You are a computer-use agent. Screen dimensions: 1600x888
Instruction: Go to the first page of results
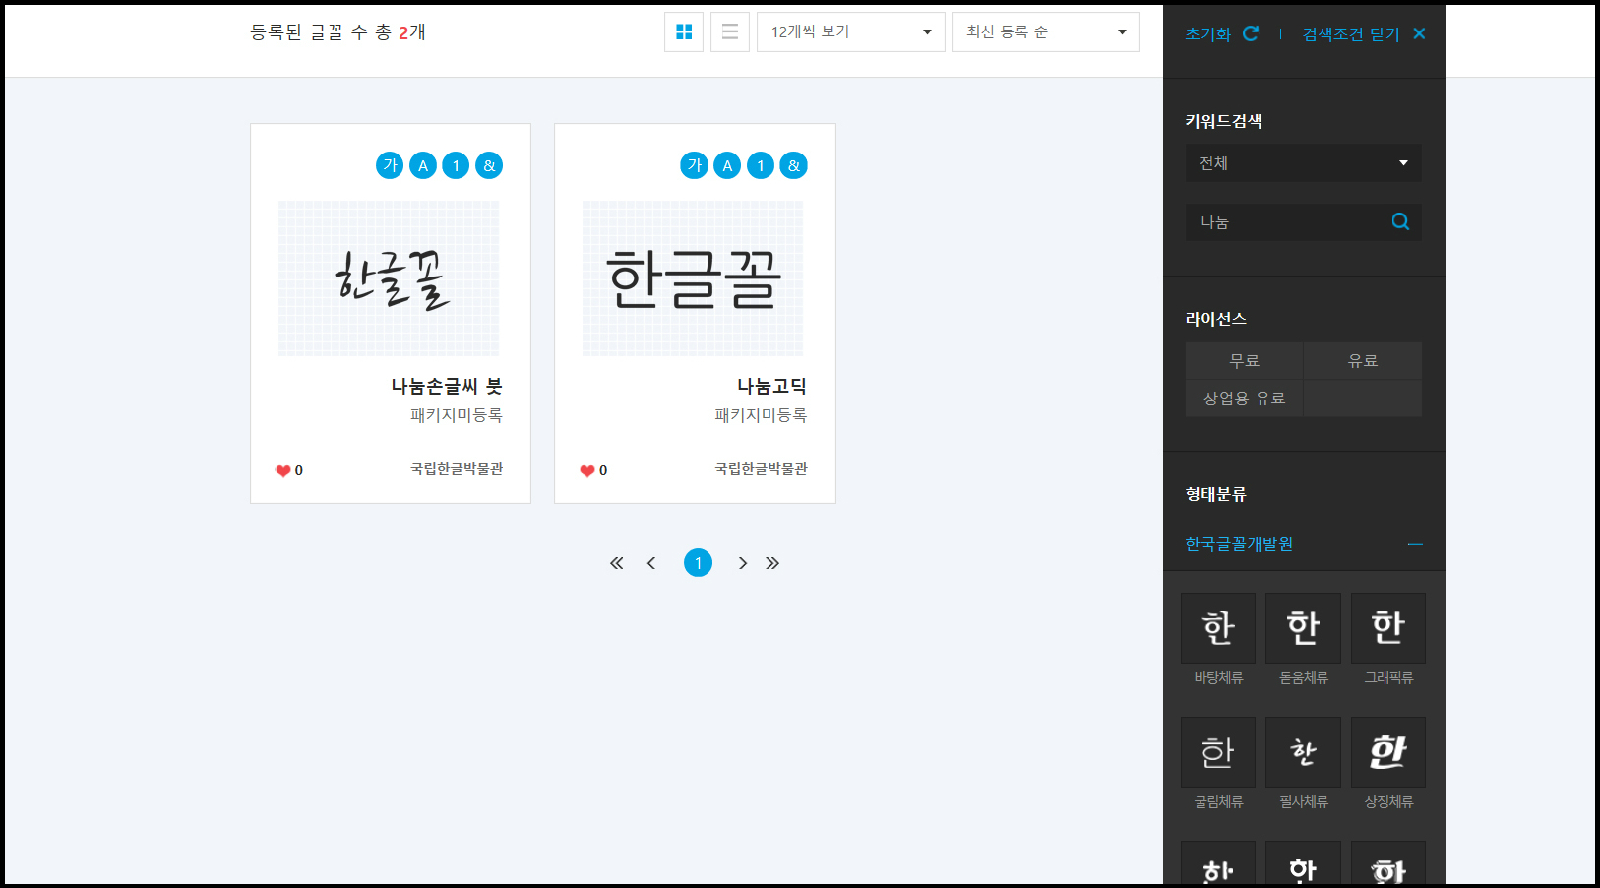pos(617,563)
